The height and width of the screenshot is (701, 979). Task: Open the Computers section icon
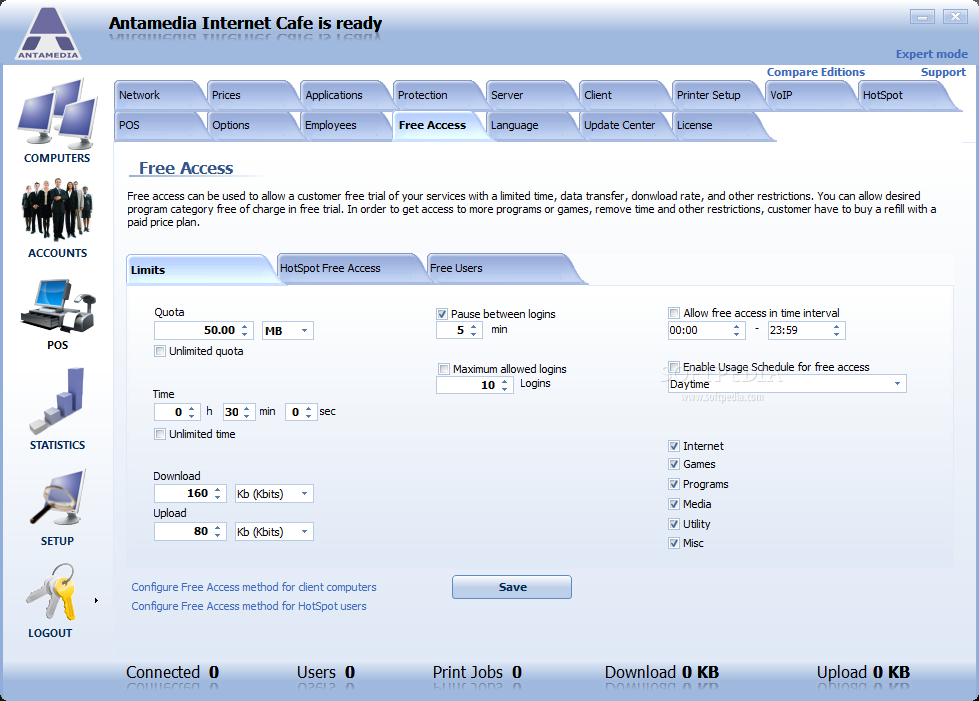click(57, 113)
